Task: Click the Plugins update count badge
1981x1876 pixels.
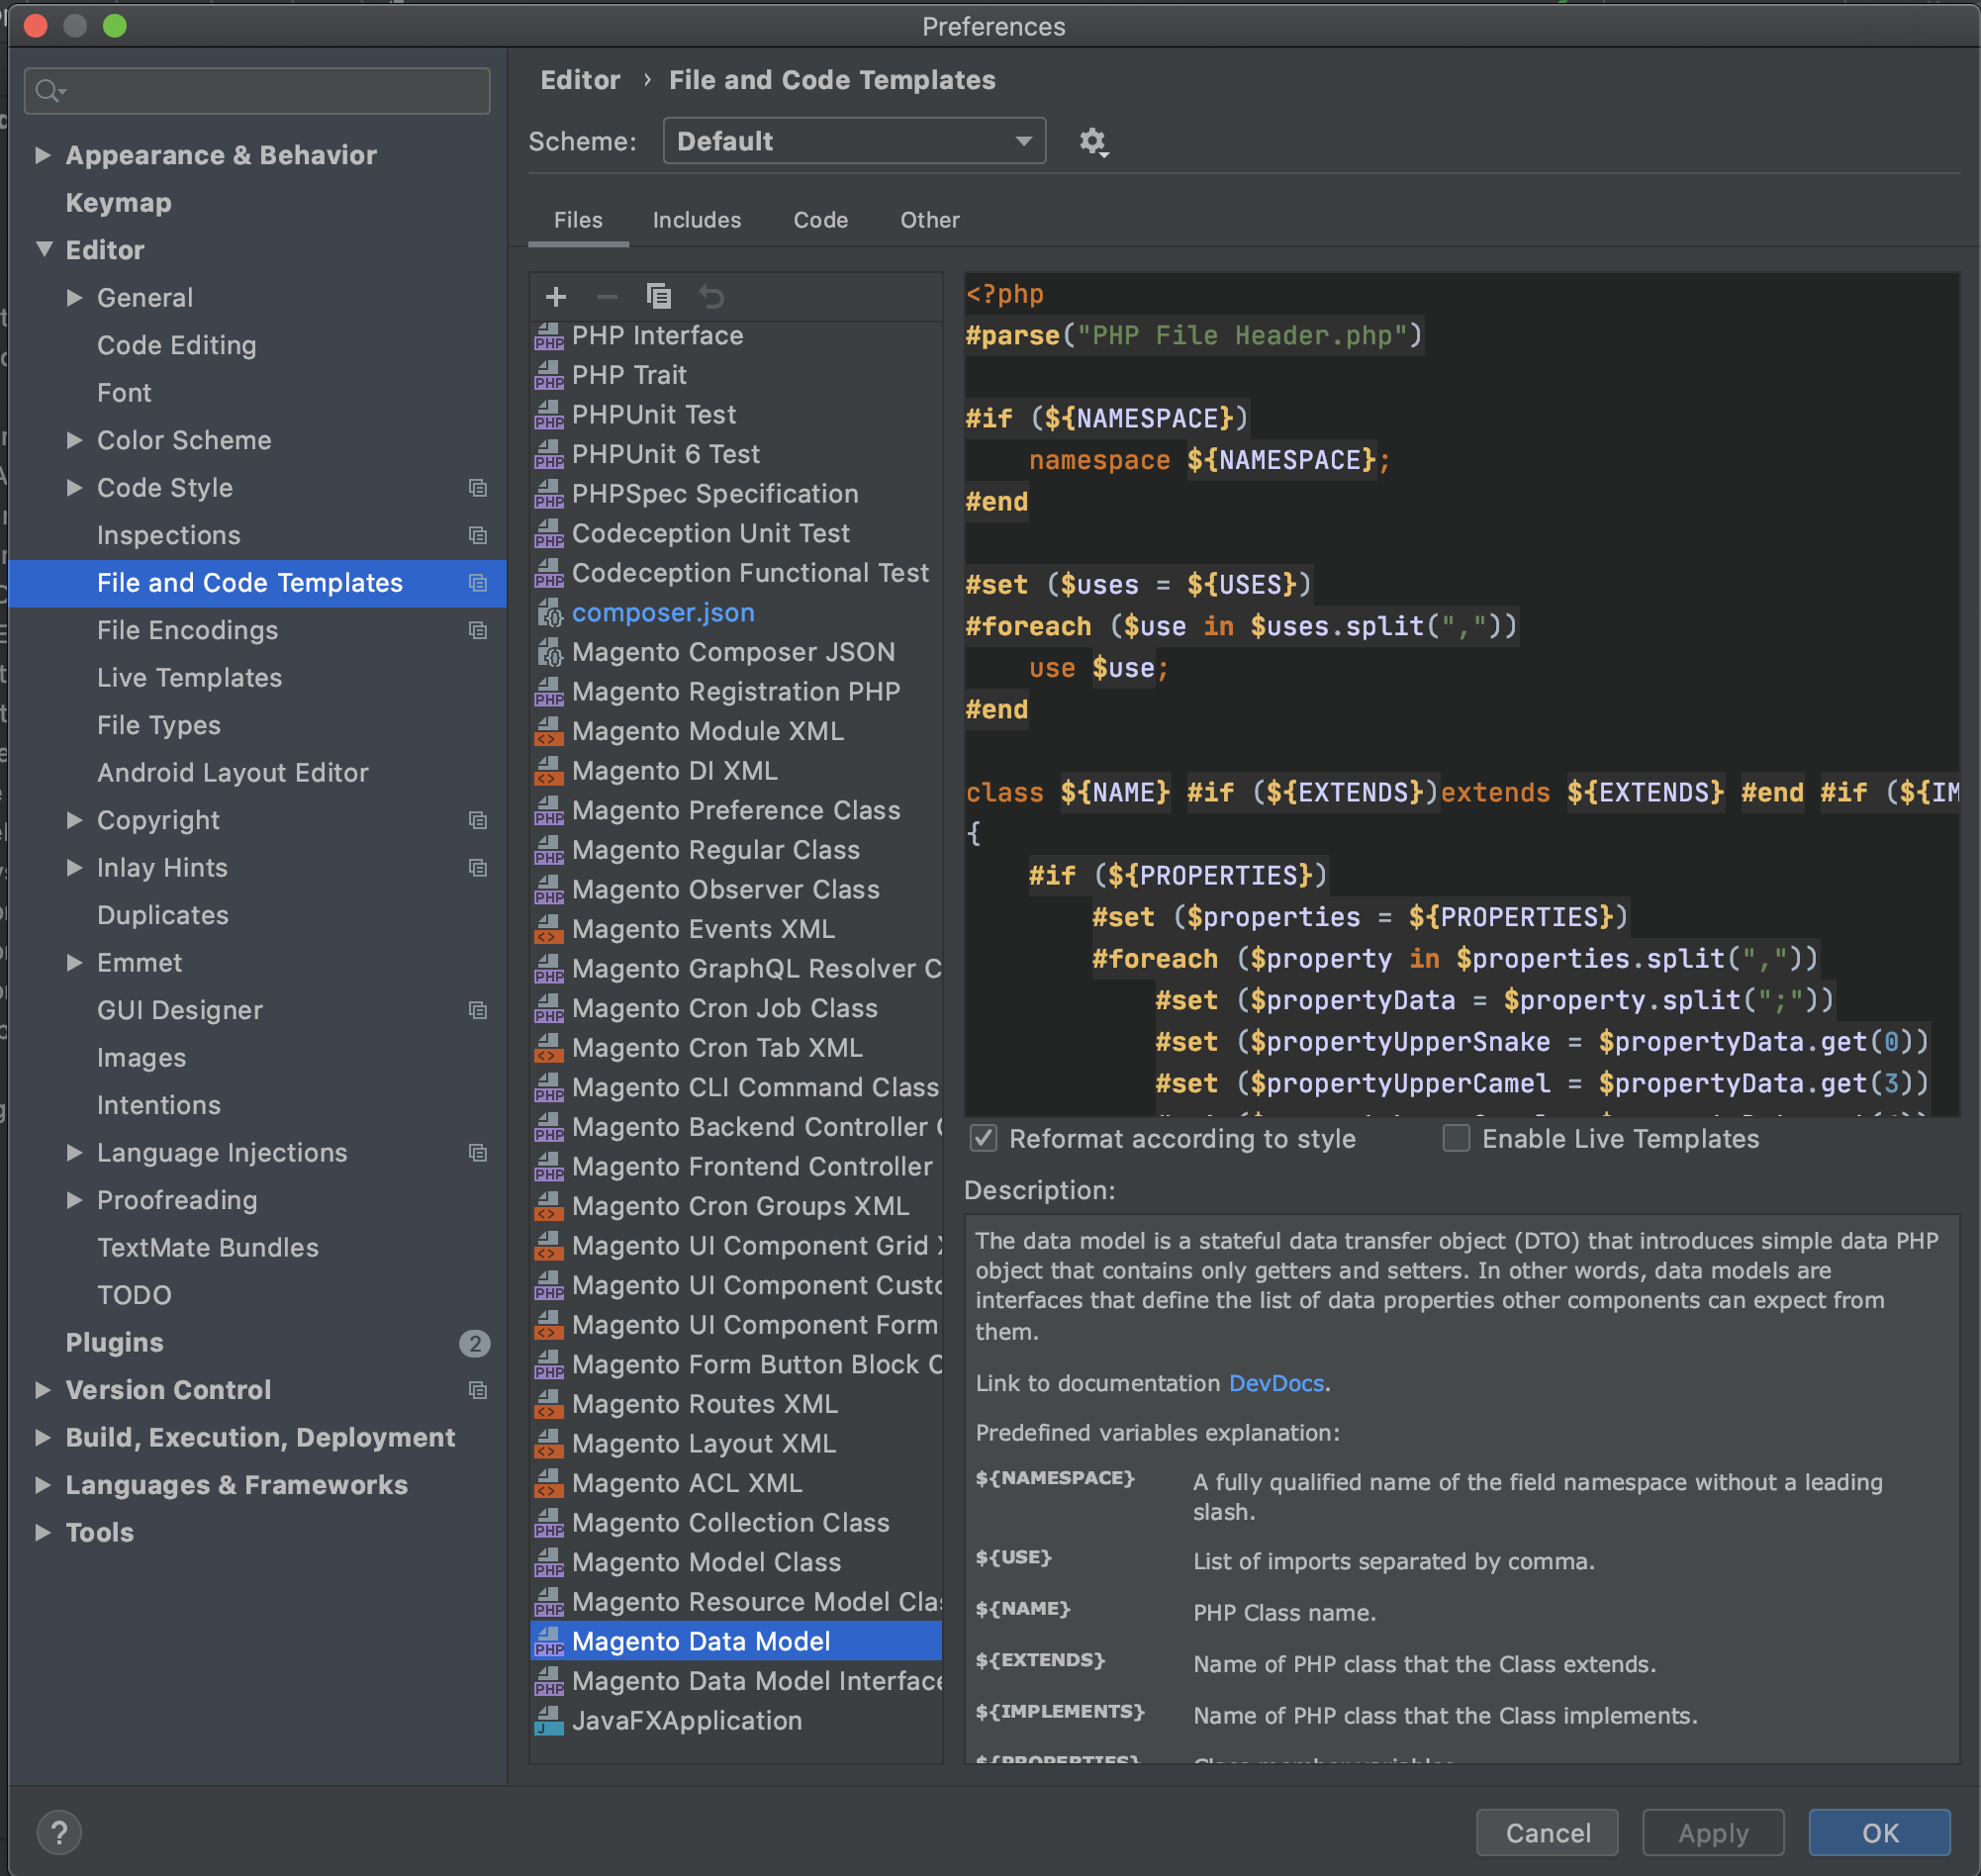Action: coord(474,1343)
